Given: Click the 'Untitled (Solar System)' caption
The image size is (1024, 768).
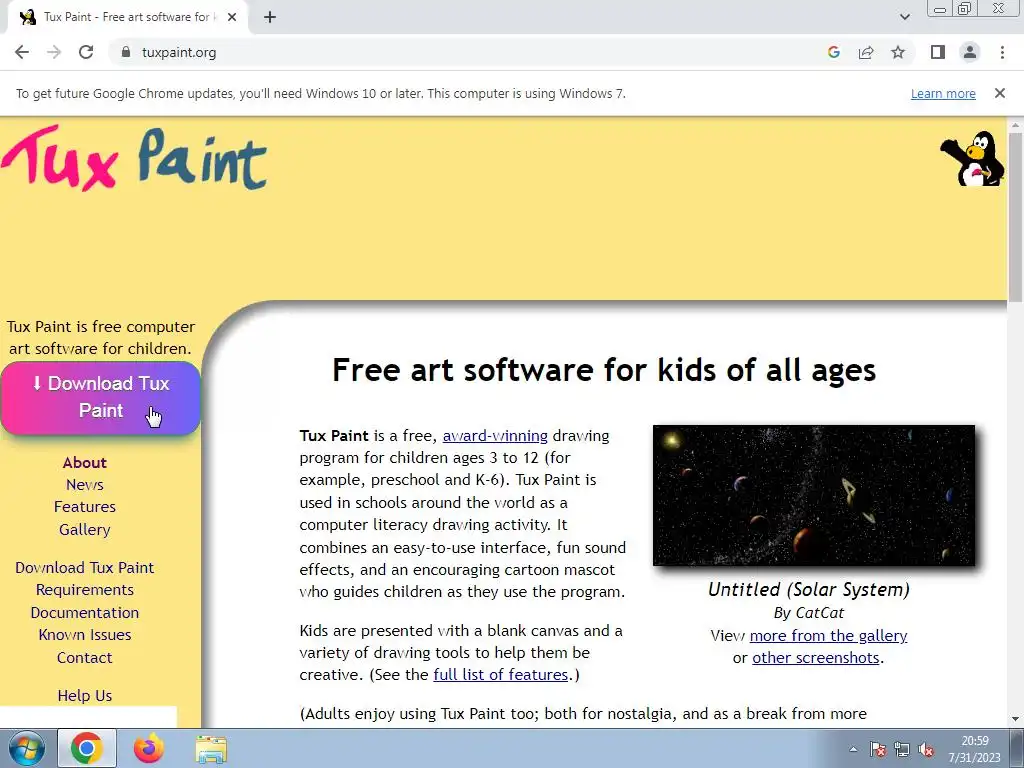Looking at the screenshot, I should (808, 590).
